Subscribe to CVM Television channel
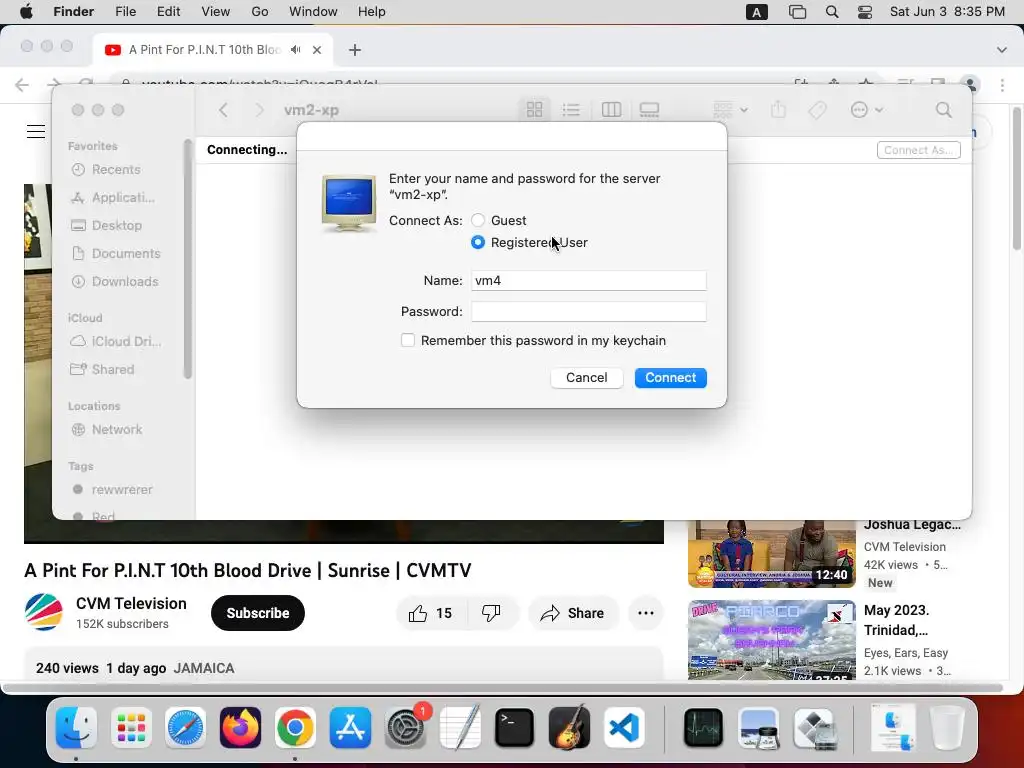The height and width of the screenshot is (768, 1024). pyautogui.click(x=258, y=613)
